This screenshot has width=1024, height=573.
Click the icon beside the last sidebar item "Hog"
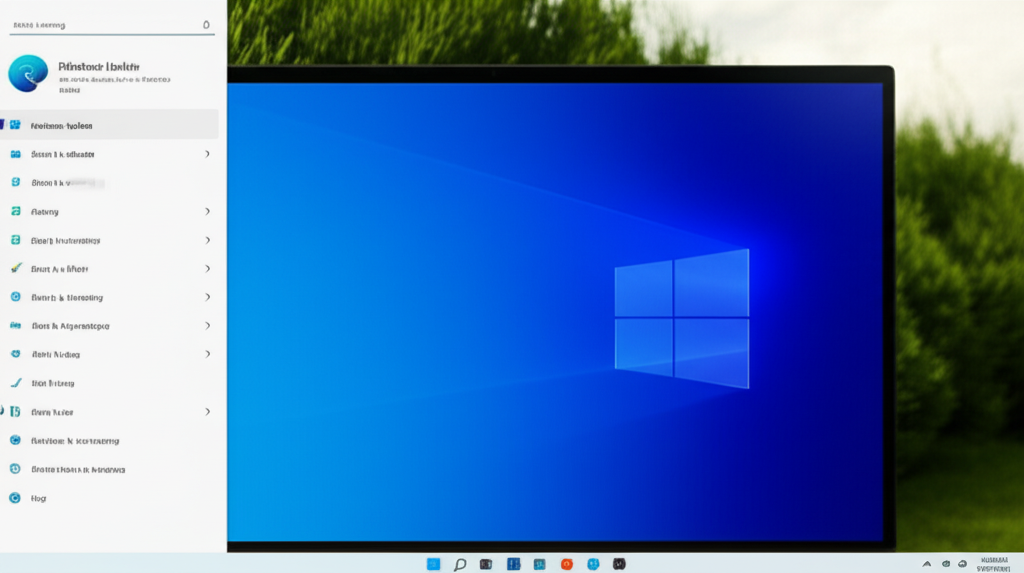click(15, 497)
